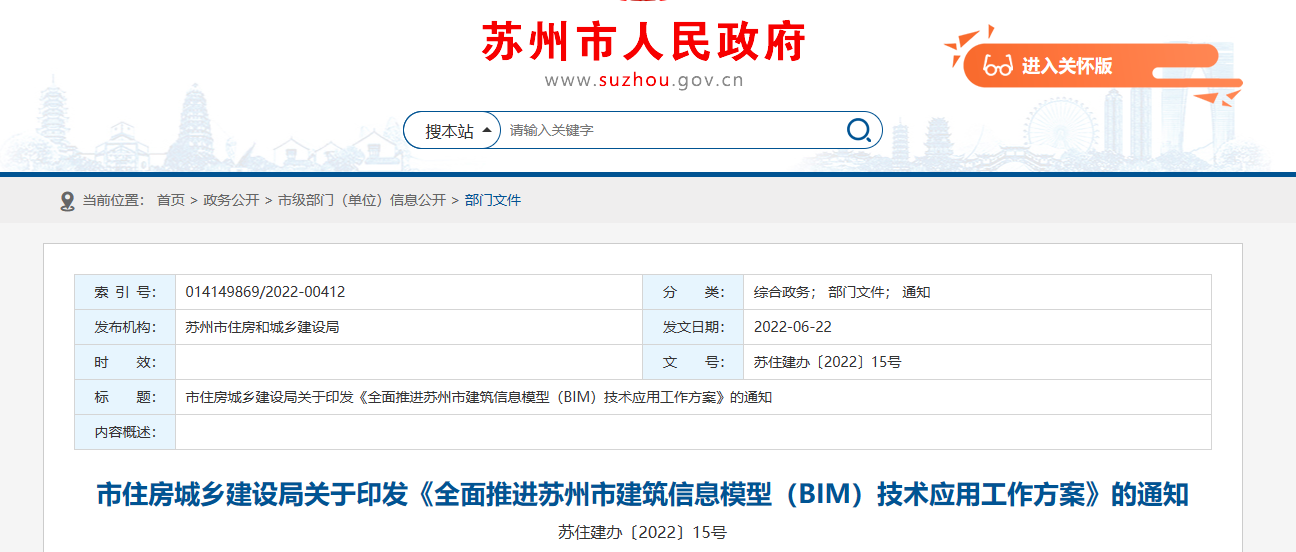
Task: Click 苏住建办〔2022〕15号 in the 文号 table row
Action: pyautogui.click(x=827, y=362)
